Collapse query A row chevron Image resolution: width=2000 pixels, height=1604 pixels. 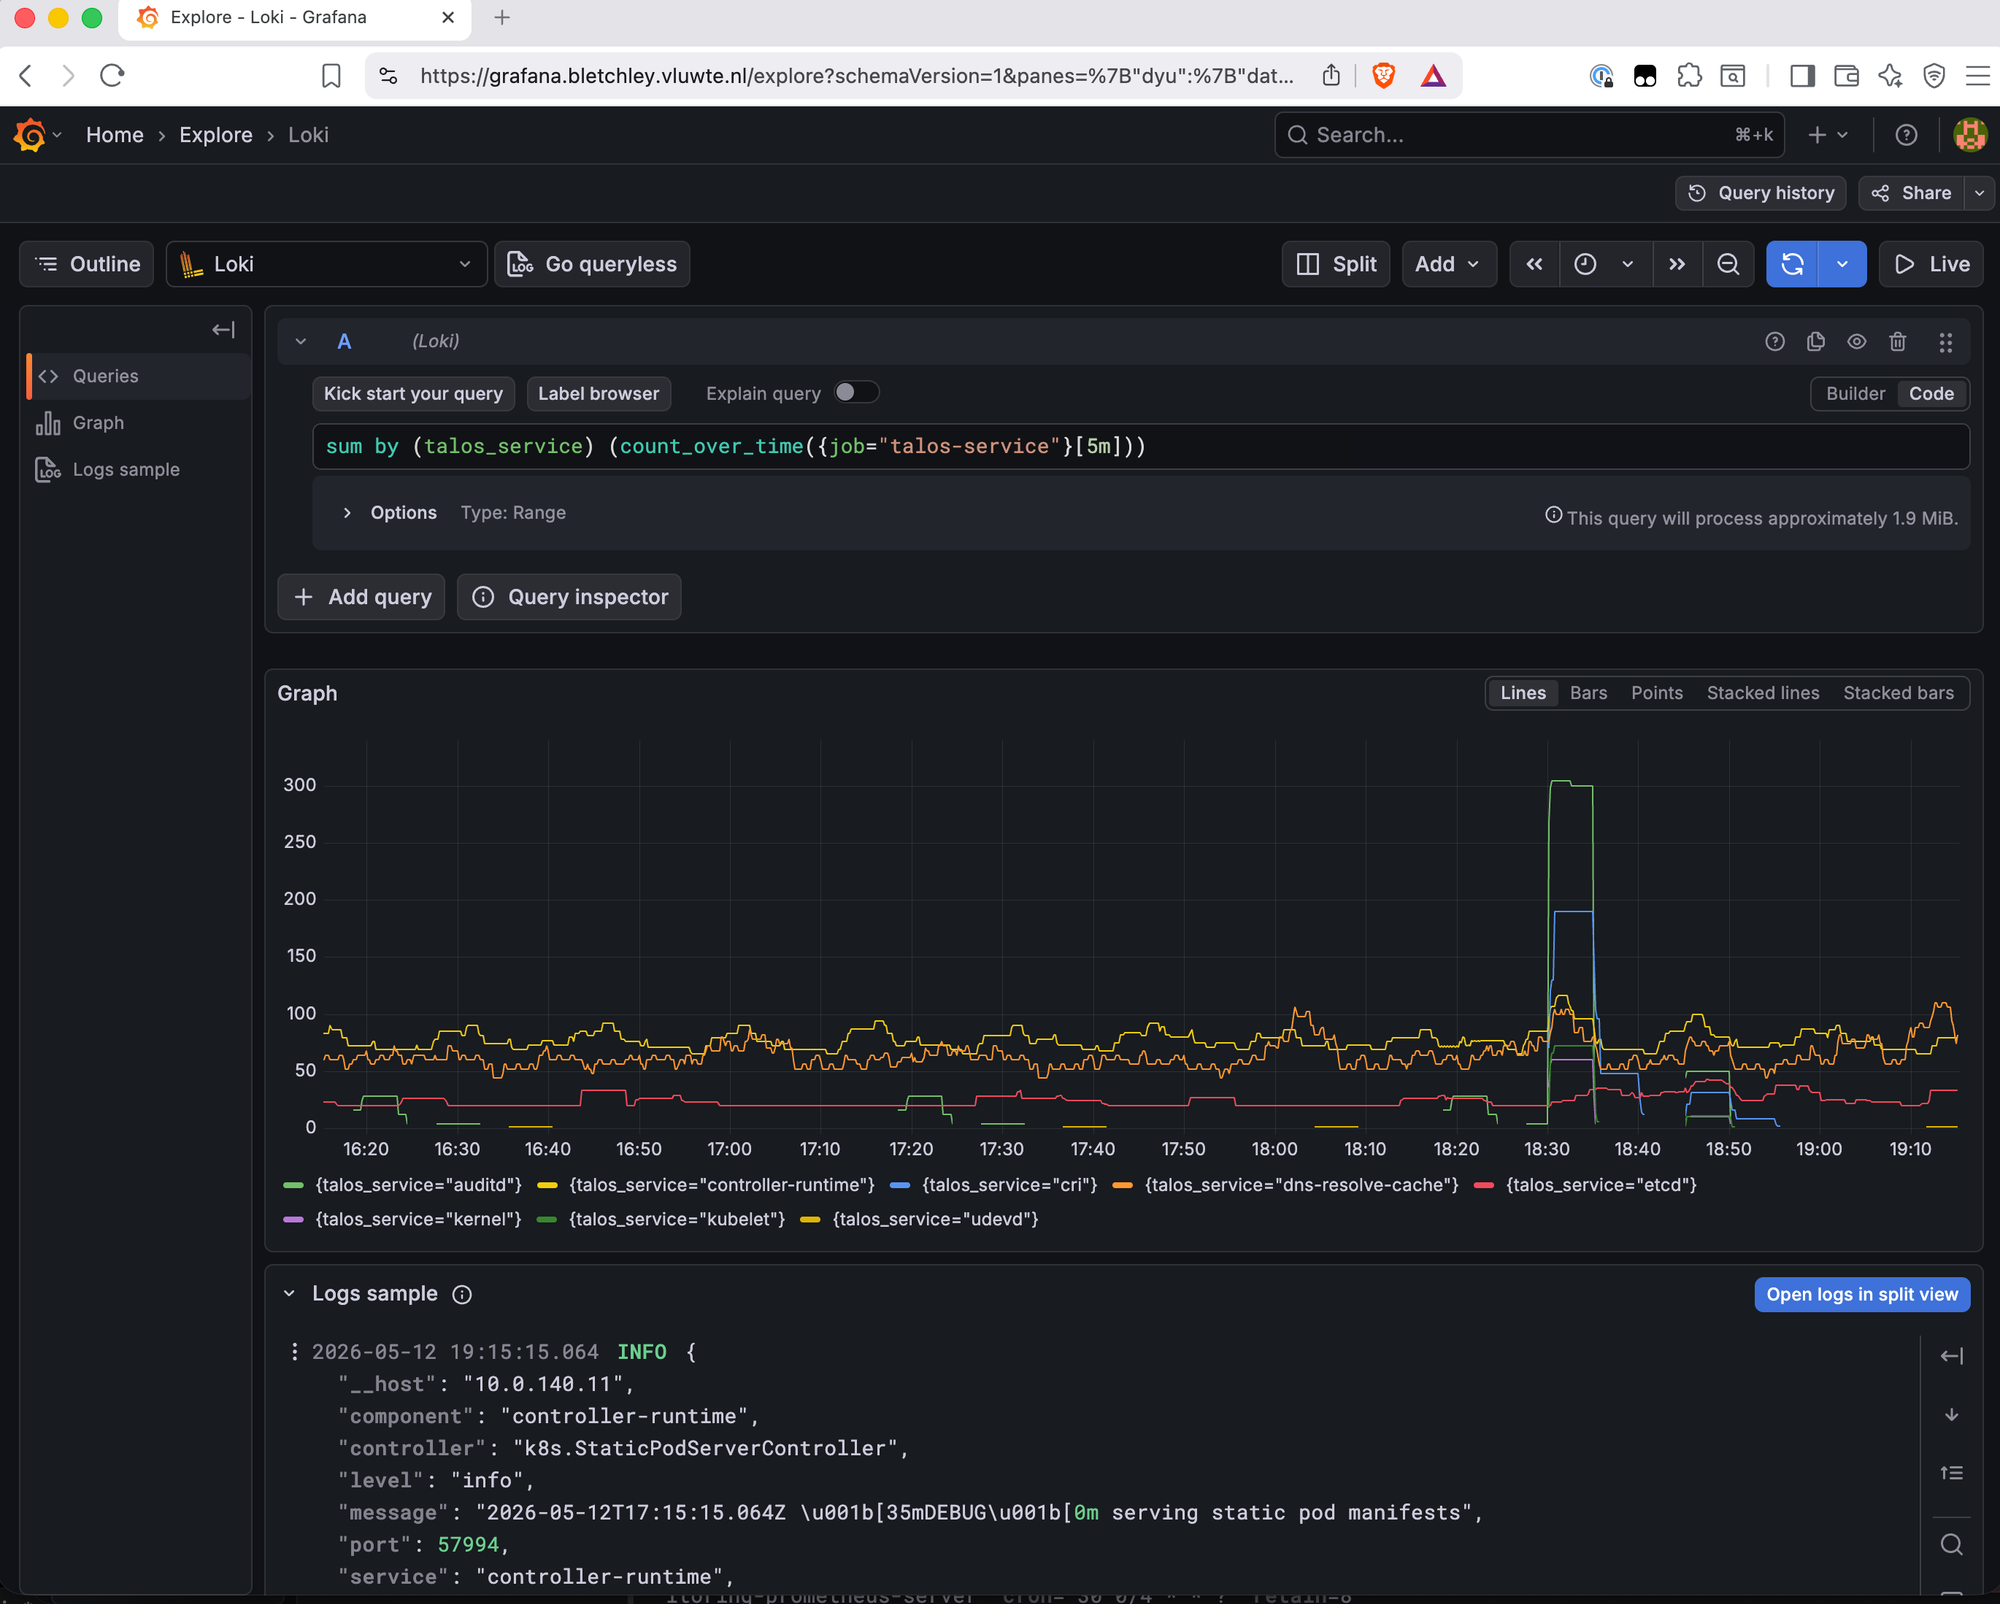click(301, 342)
